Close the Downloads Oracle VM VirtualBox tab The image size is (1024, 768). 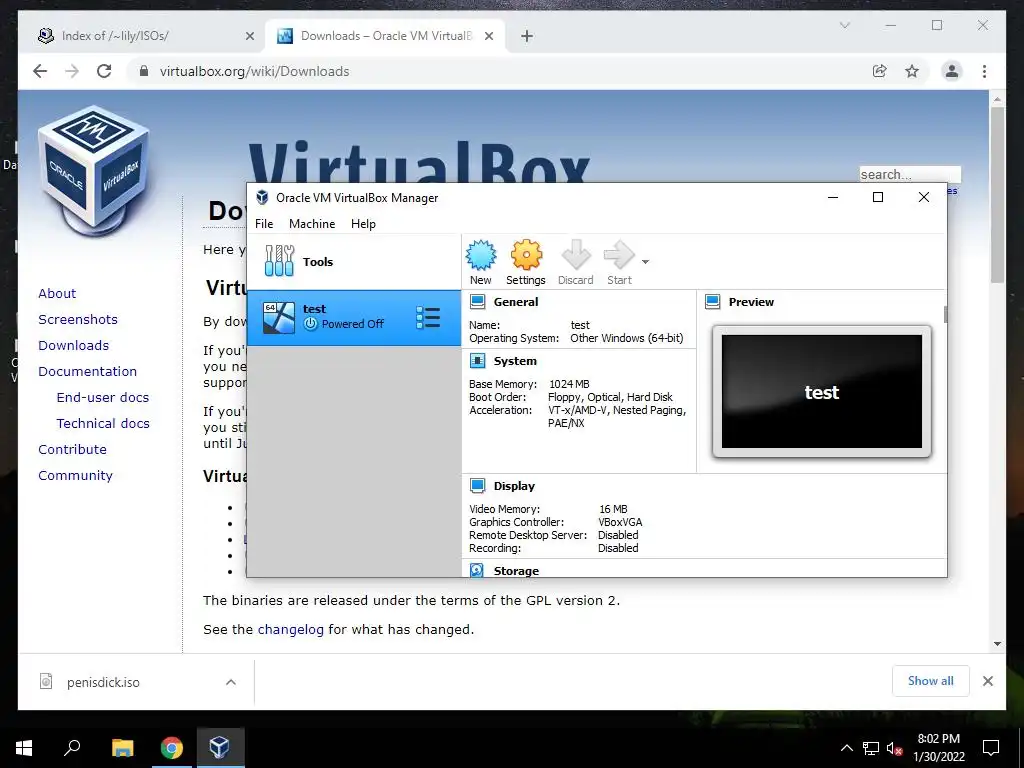(488, 36)
